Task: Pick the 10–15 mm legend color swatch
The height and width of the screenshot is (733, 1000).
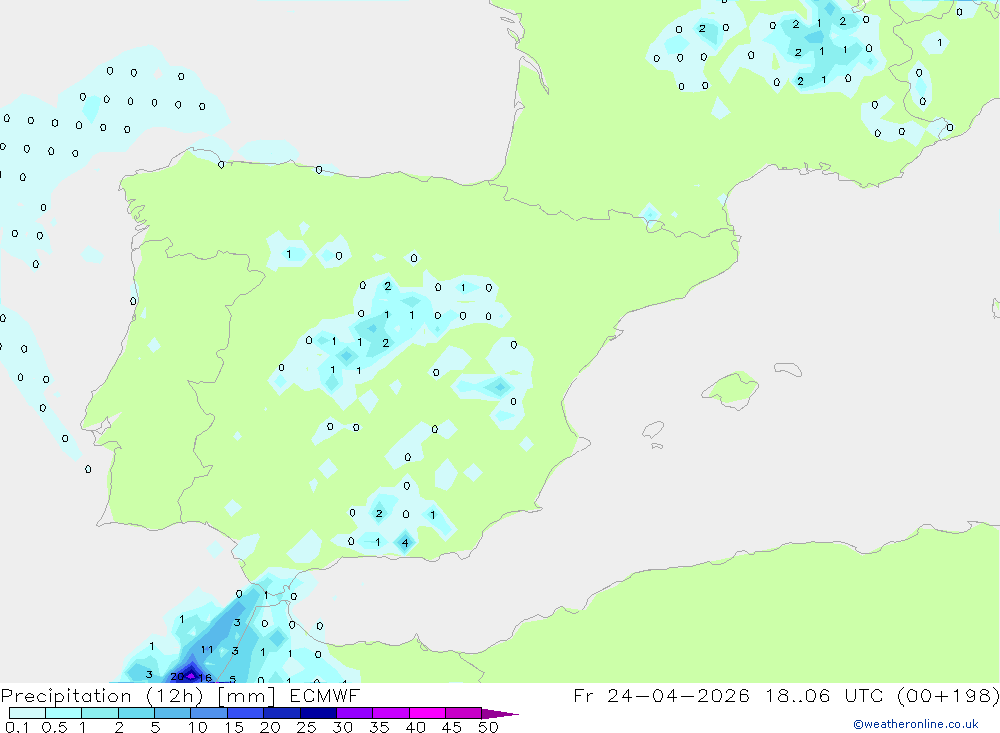Action: click(209, 713)
